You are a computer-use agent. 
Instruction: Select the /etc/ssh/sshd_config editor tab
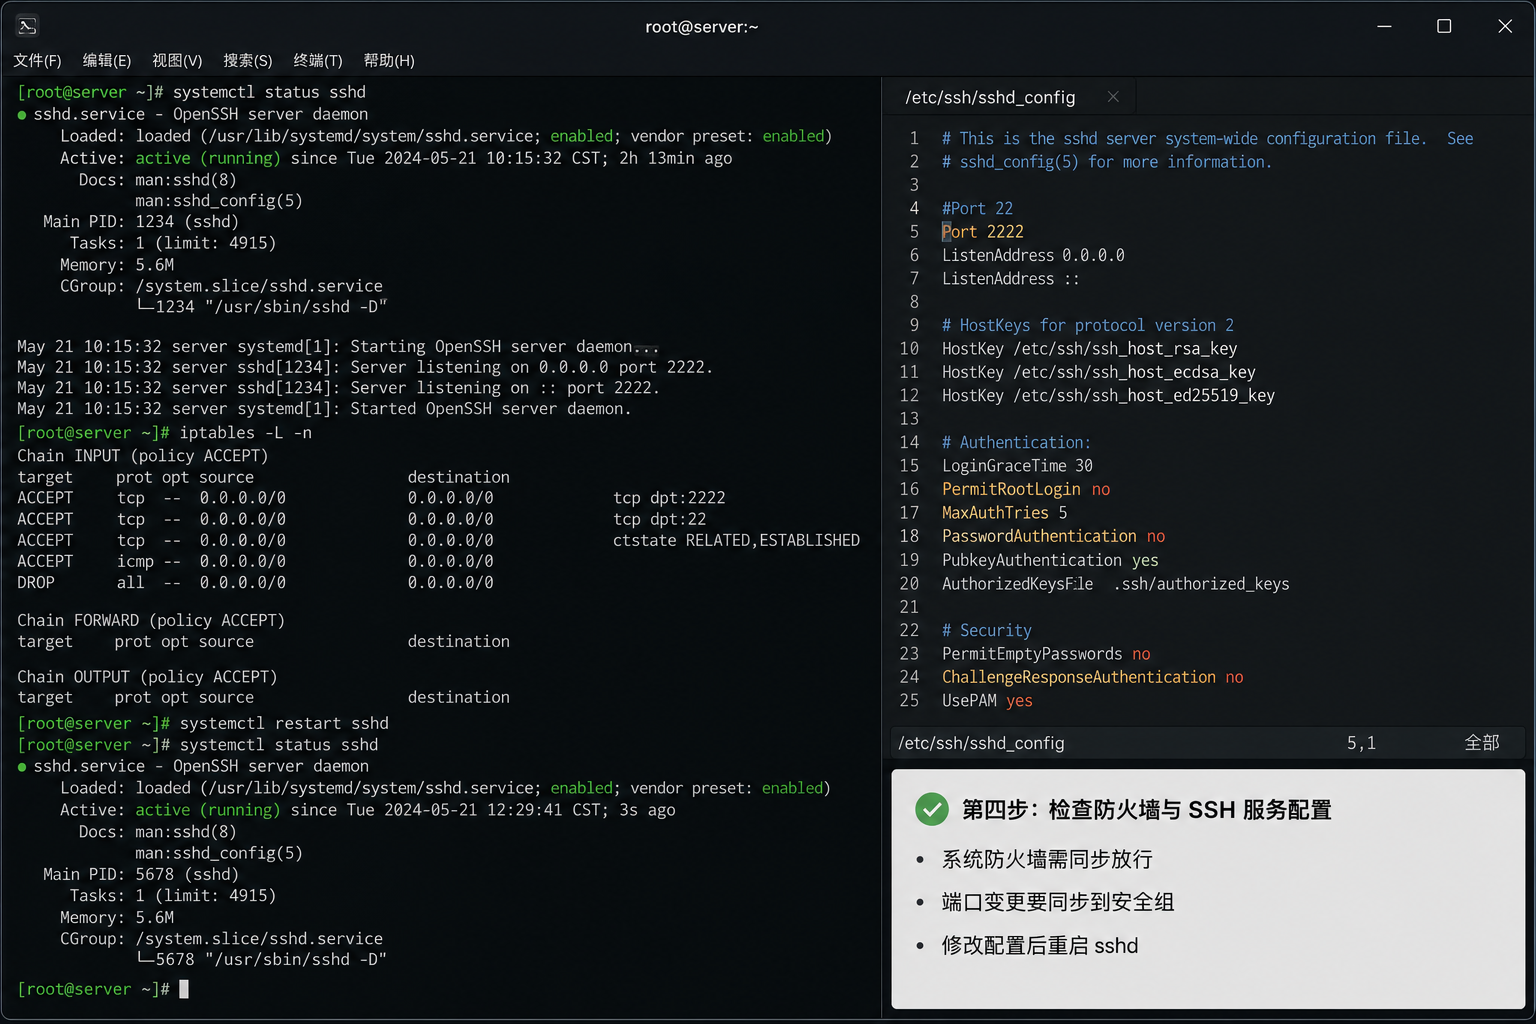point(990,97)
